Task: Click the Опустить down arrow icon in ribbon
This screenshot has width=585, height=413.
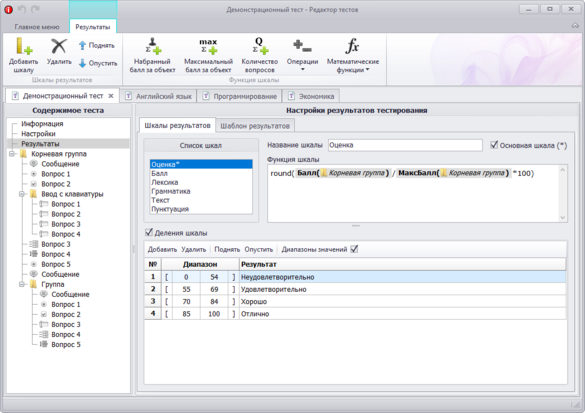Action: 82,63
